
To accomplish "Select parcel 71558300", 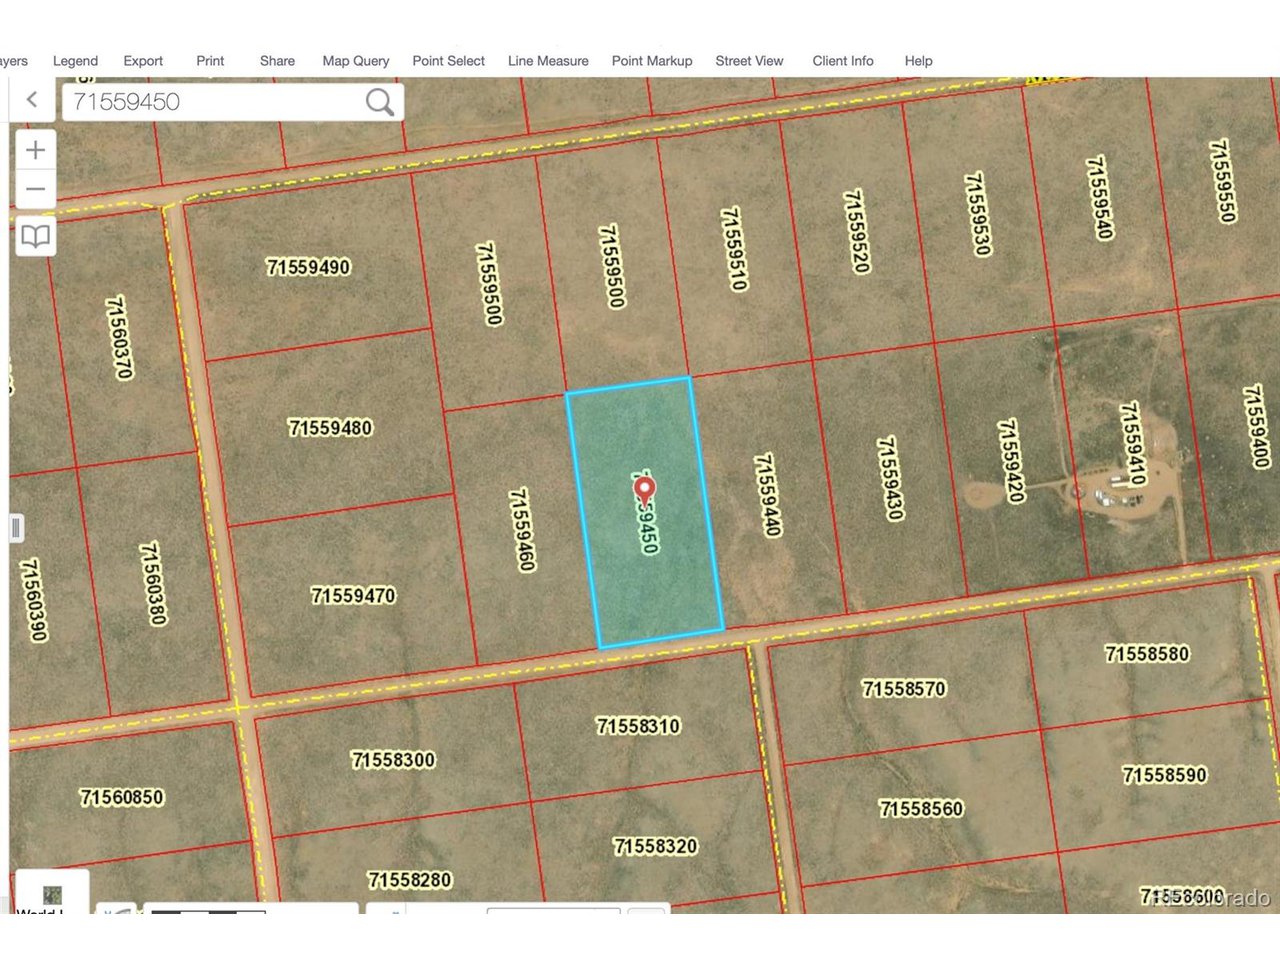I will pos(393,760).
